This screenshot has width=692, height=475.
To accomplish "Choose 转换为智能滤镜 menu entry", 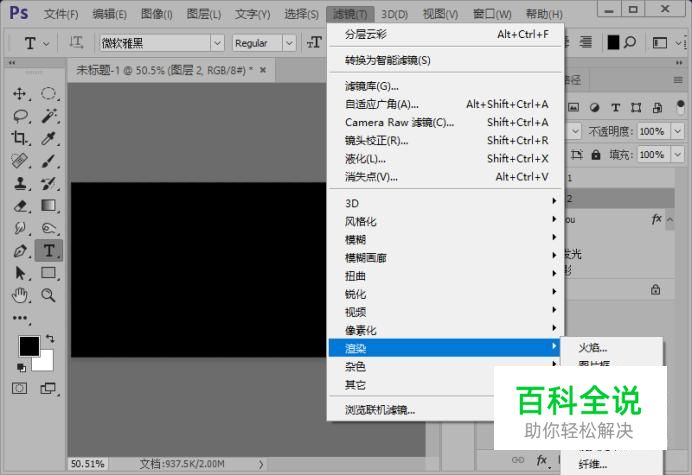I will [x=445, y=60].
